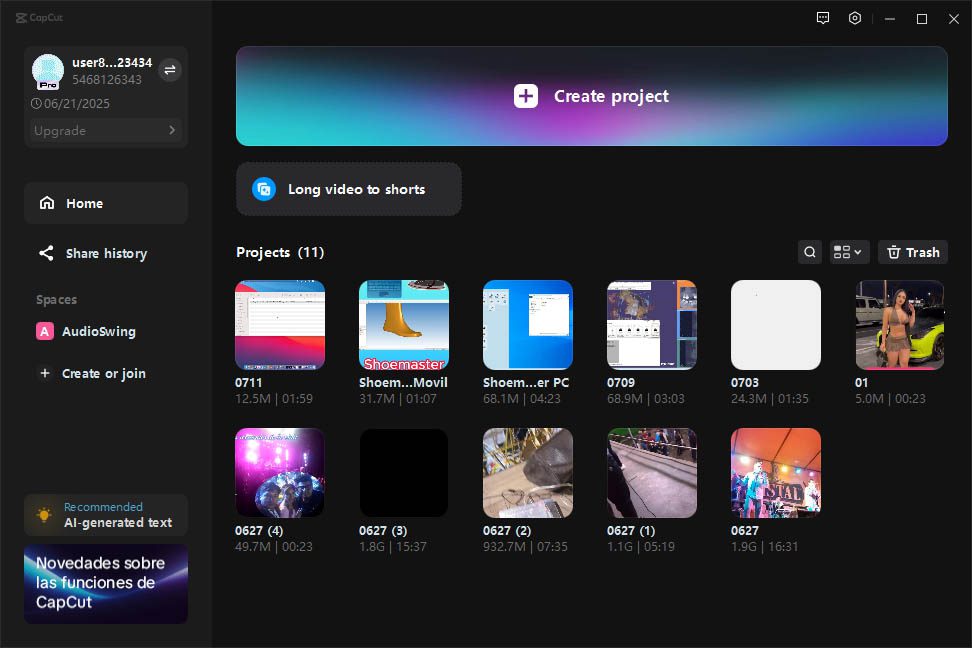Click the plus icon in Create project

[526, 96]
